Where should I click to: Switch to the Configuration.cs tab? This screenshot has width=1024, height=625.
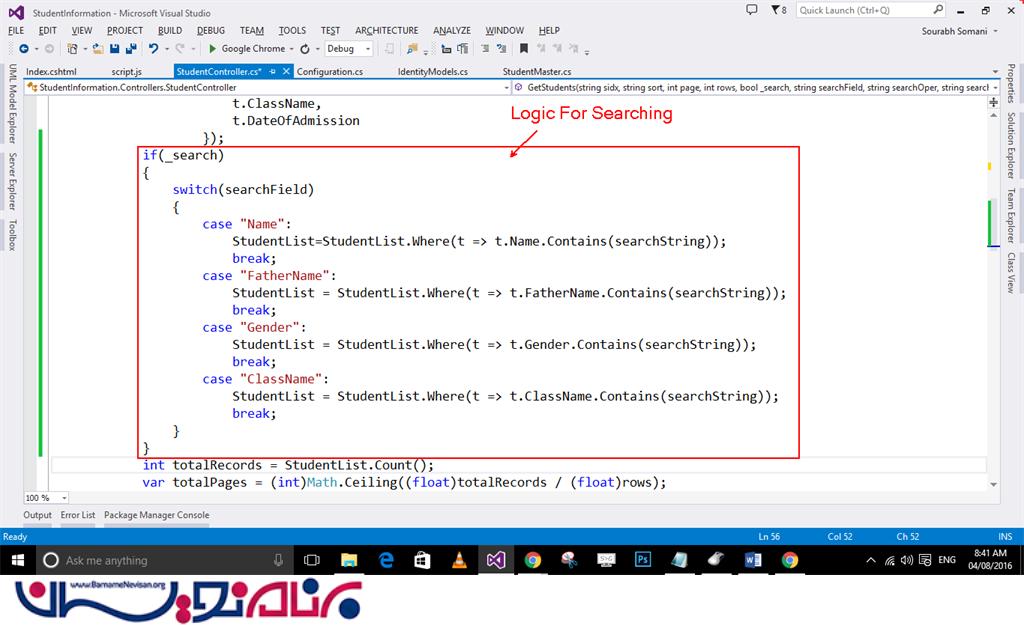pos(330,72)
